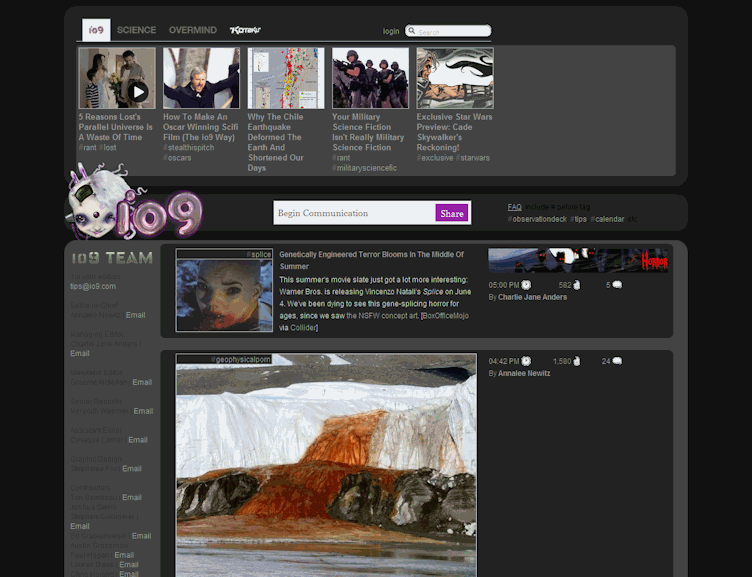Select the #tips tag near Share
The image size is (752, 577).
578,219
